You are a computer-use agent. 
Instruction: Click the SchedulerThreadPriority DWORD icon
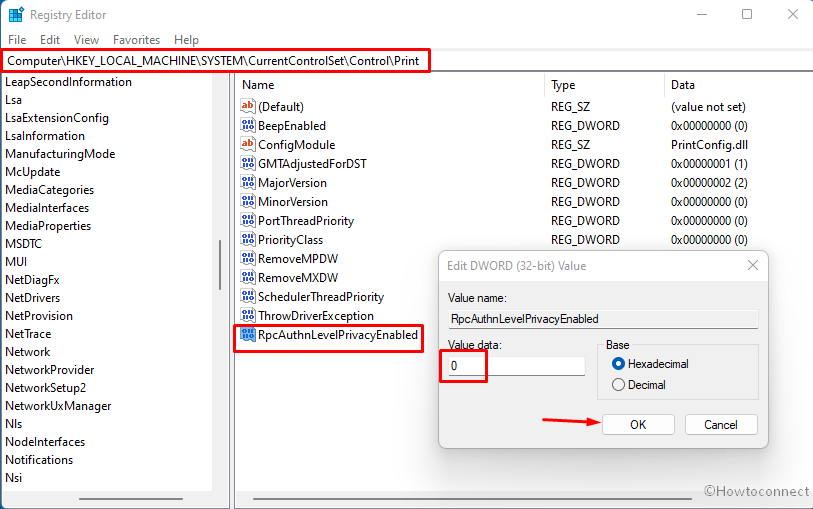point(248,296)
